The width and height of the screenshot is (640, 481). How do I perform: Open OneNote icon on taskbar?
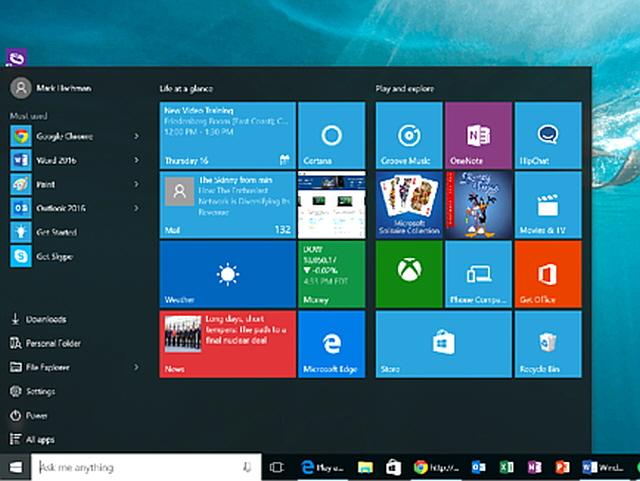click(534, 467)
